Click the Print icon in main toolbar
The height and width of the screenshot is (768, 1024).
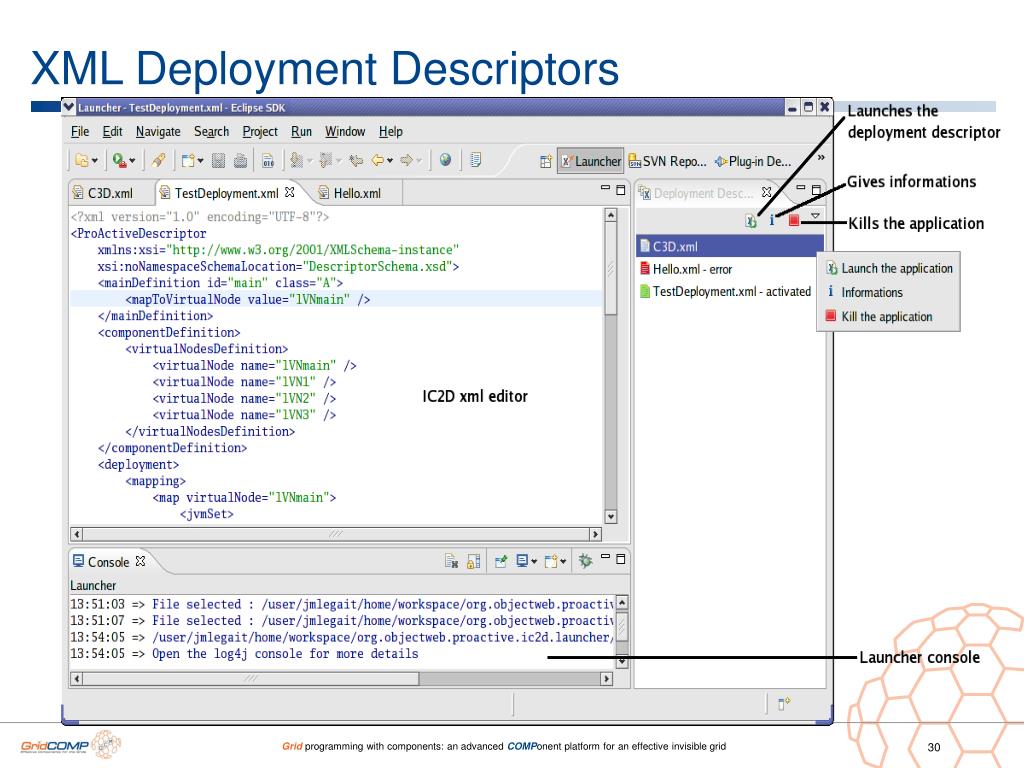(x=241, y=160)
